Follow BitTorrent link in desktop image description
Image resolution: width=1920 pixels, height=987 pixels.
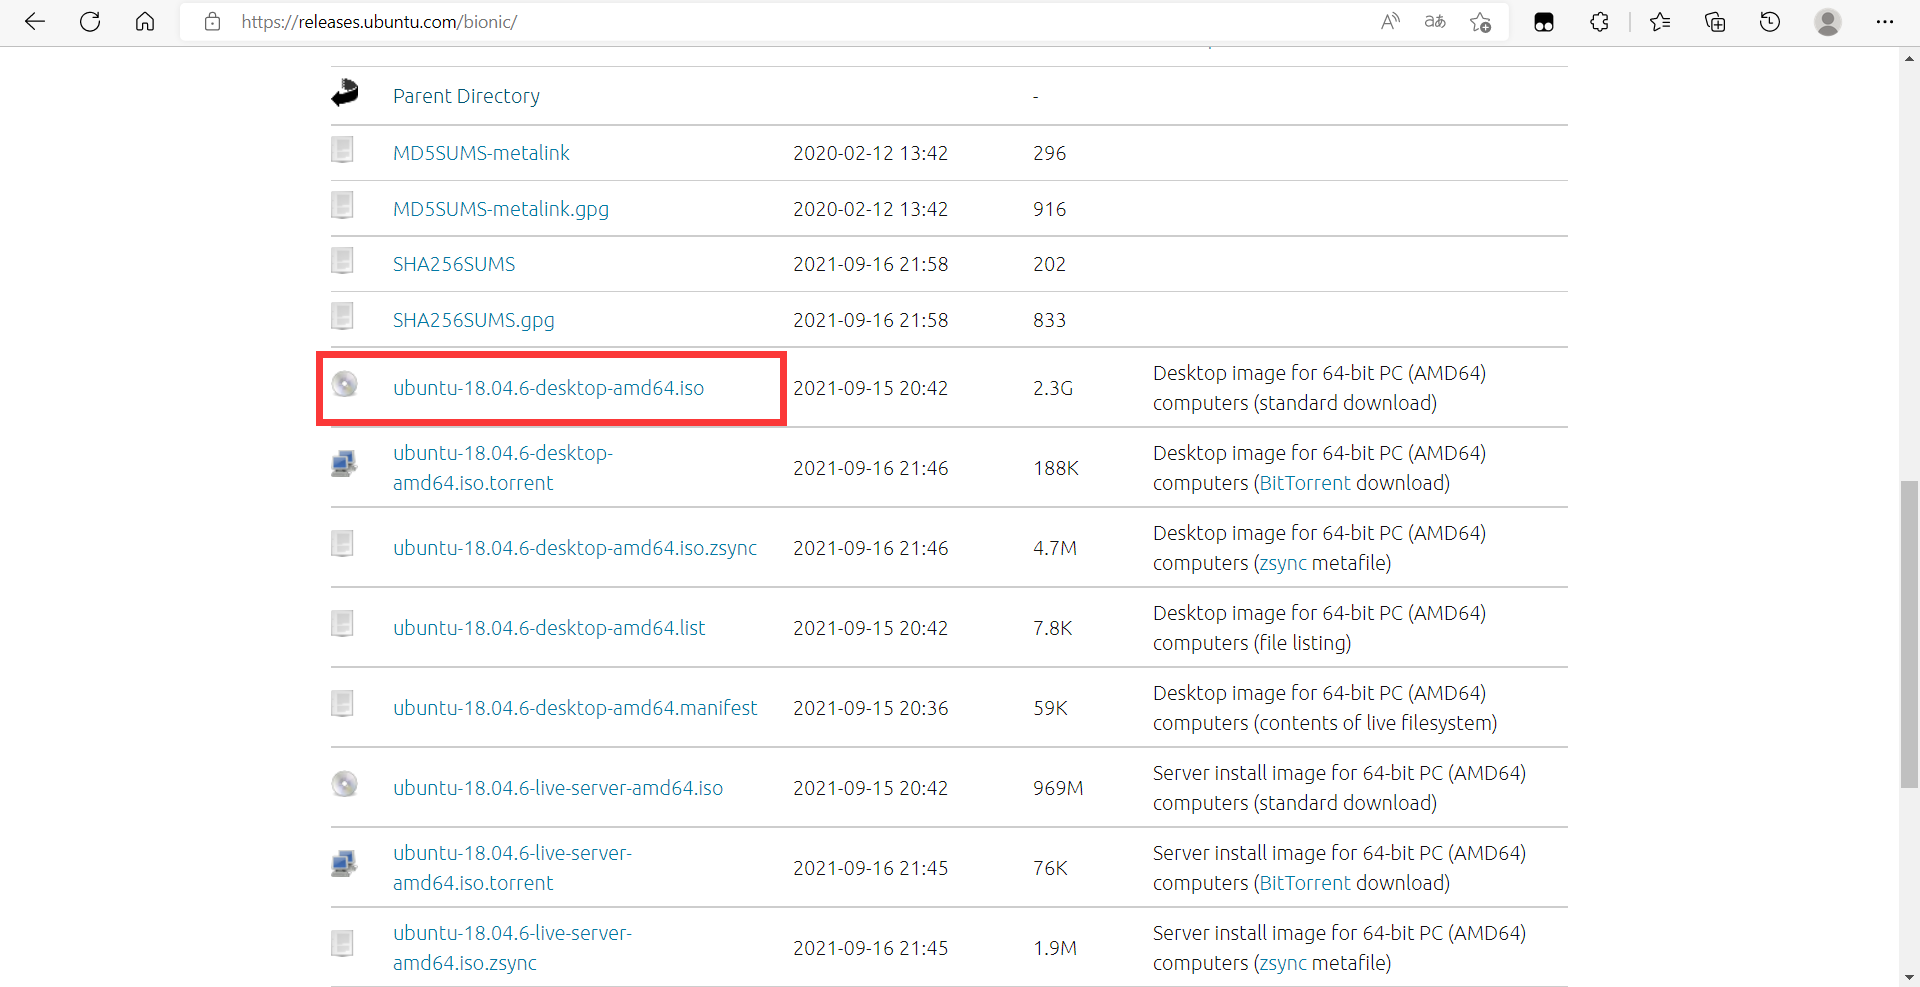pos(1305,483)
